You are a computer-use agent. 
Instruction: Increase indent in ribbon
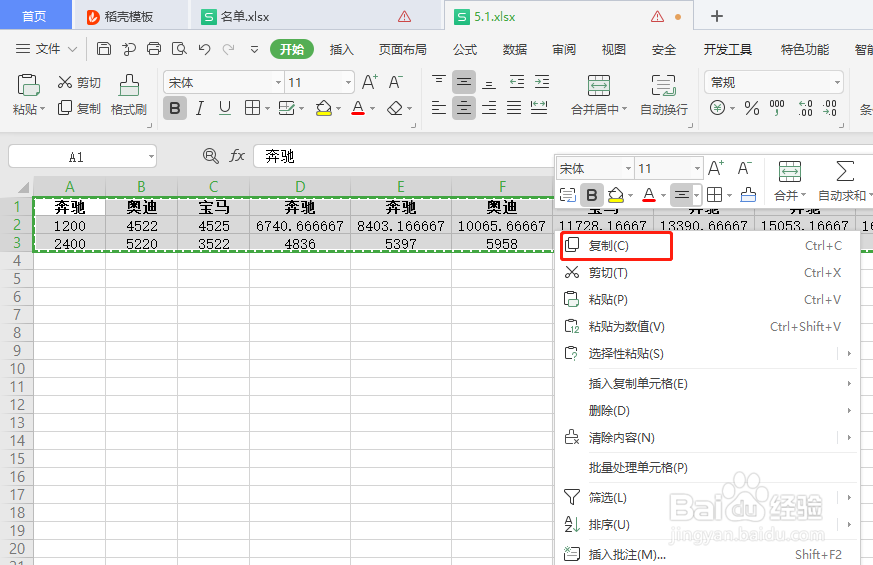coord(542,82)
